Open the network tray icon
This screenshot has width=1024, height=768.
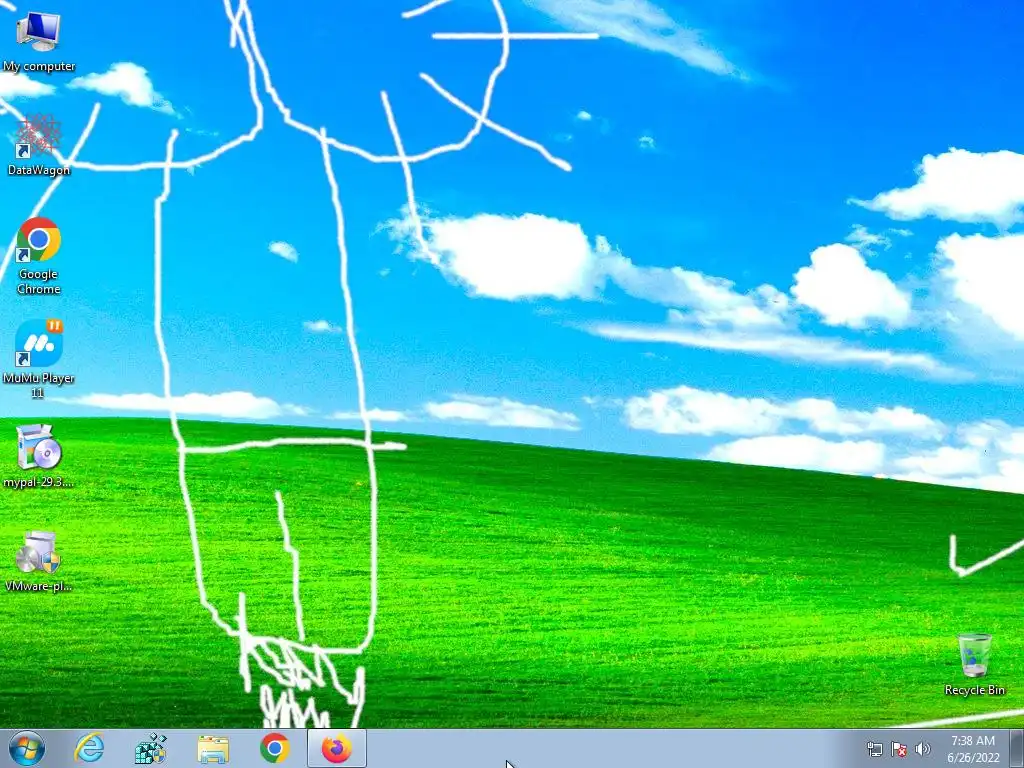point(874,749)
